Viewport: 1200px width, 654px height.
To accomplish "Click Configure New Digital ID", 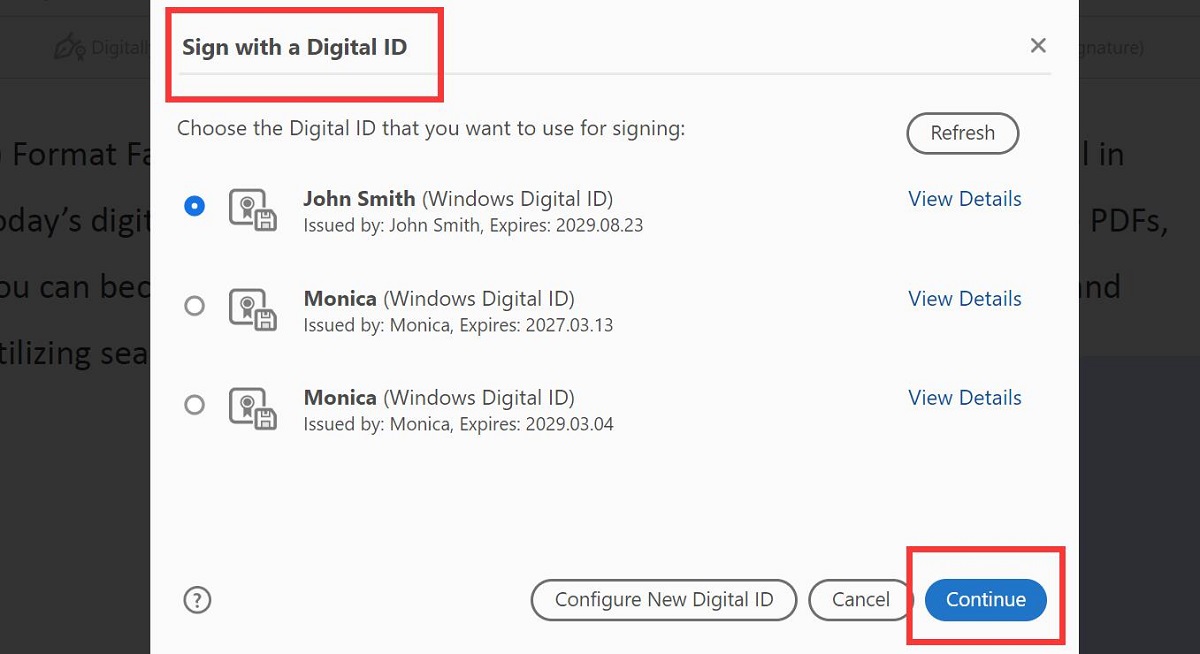I will tap(663, 600).
